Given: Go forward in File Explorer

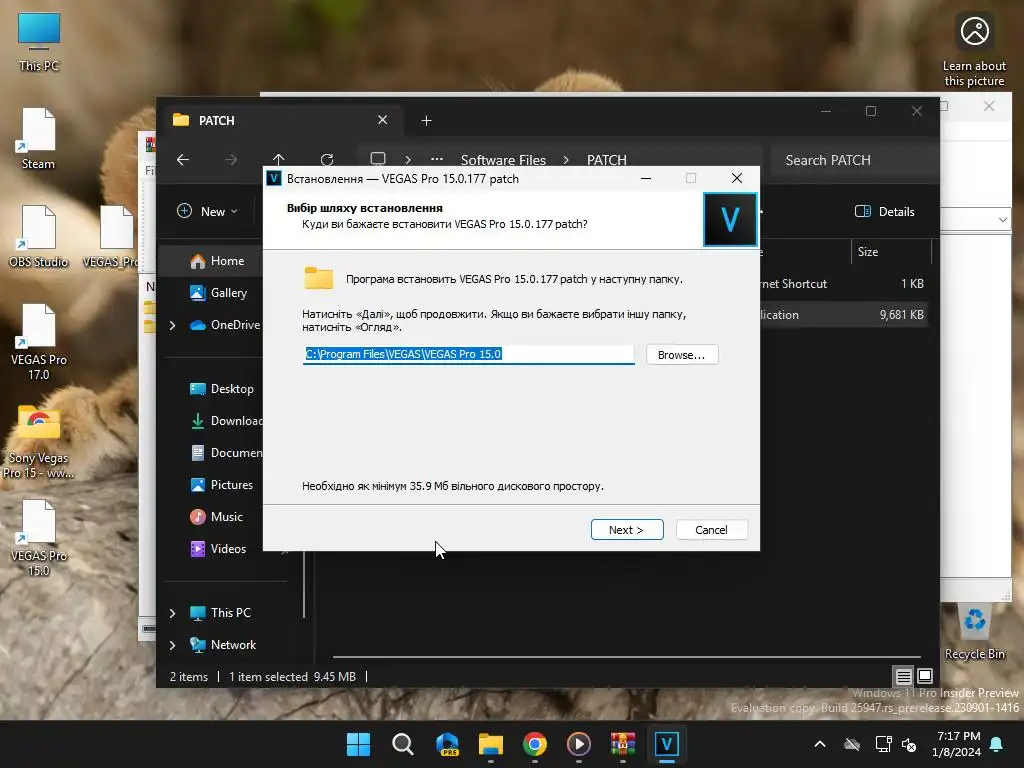Looking at the screenshot, I should tap(231, 159).
